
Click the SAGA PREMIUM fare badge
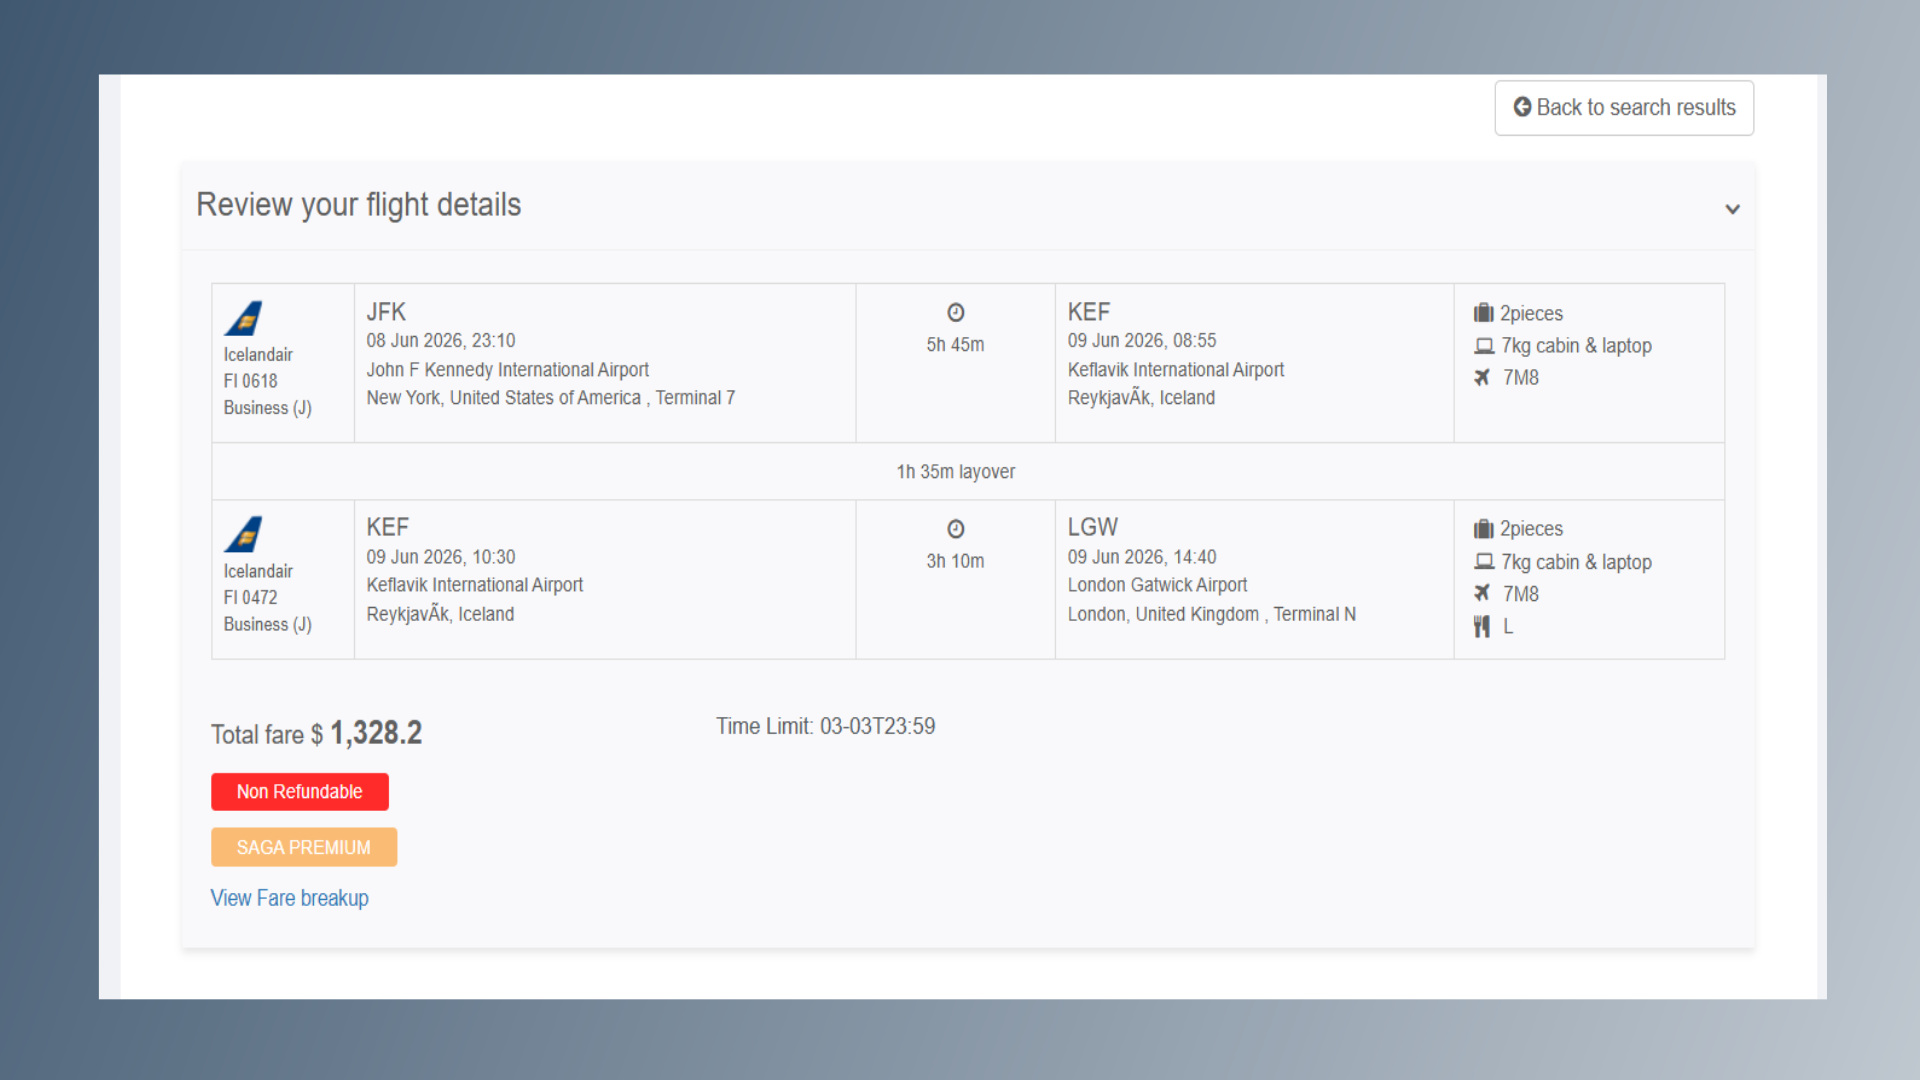point(303,847)
